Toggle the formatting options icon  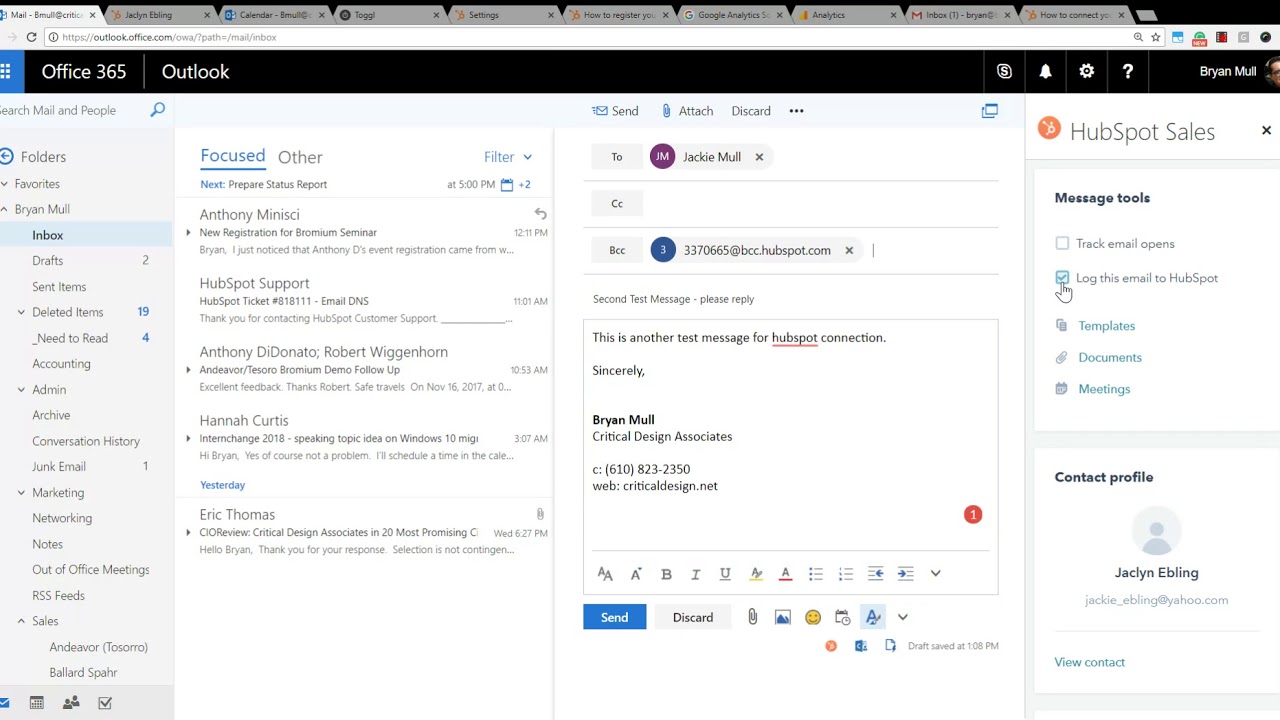click(873, 618)
